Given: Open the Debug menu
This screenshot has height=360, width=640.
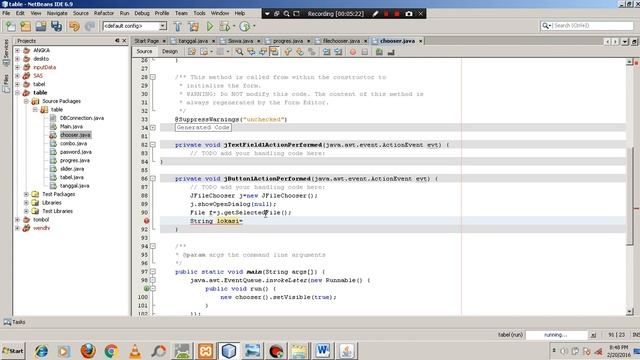Looking at the screenshot, I should (142, 13).
